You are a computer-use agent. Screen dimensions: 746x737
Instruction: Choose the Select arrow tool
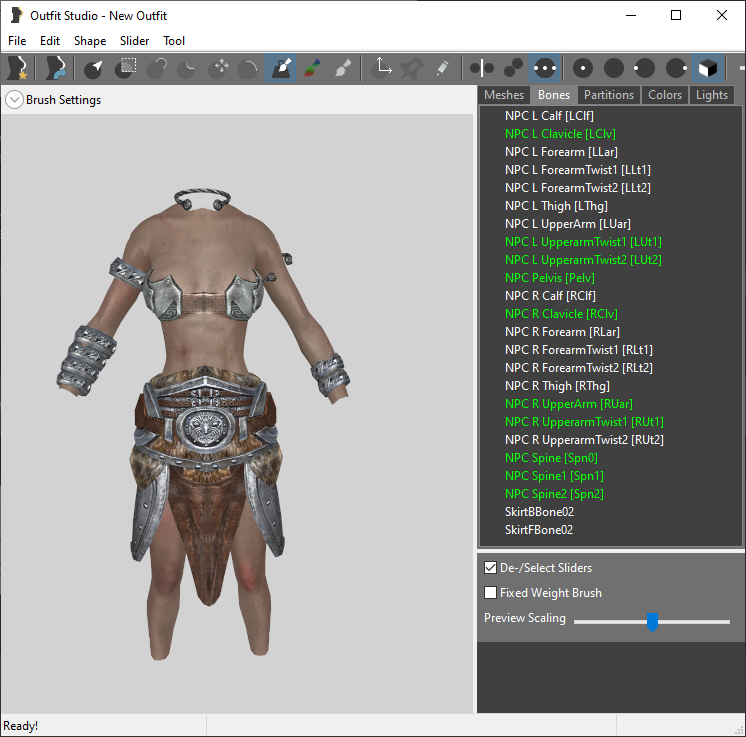click(93, 68)
